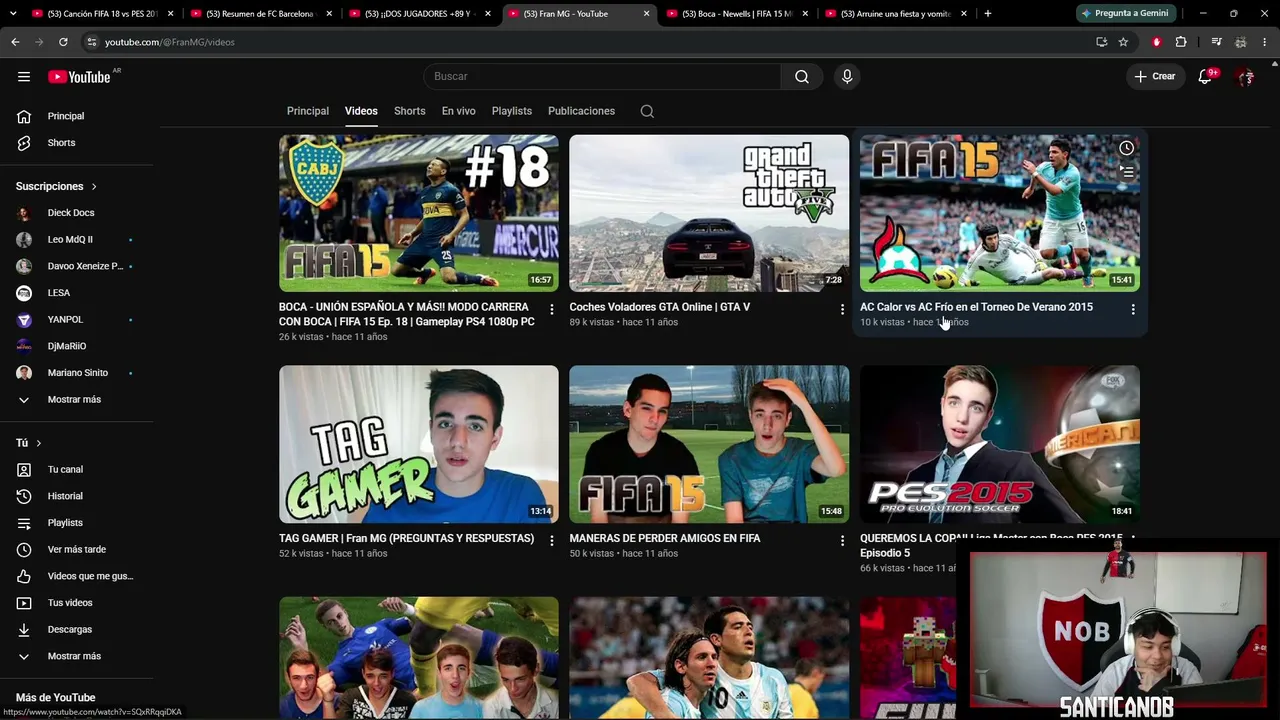Open the browser media controls icon
The image size is (1280, 720).
tap(1216, 42)
